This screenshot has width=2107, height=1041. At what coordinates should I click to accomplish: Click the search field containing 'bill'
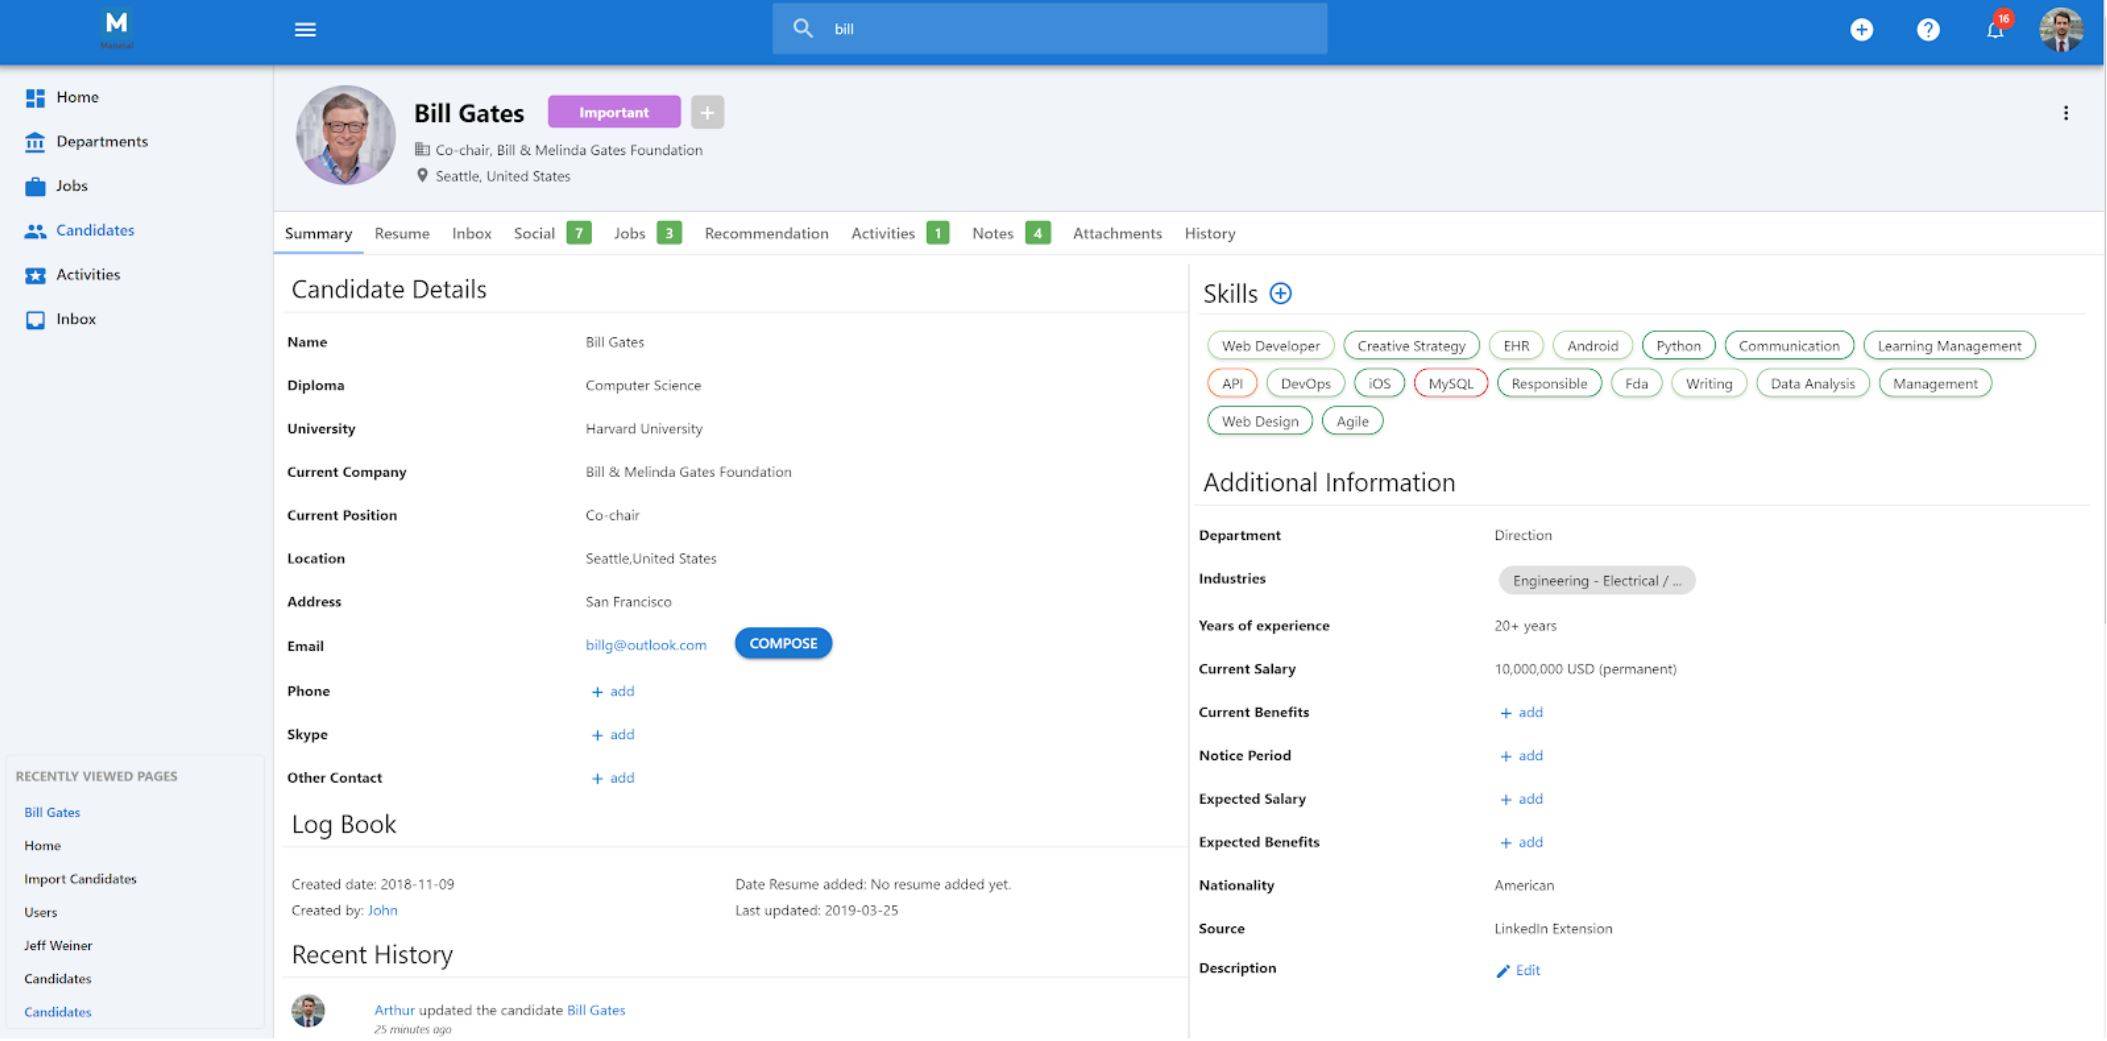coord(1050,29)
